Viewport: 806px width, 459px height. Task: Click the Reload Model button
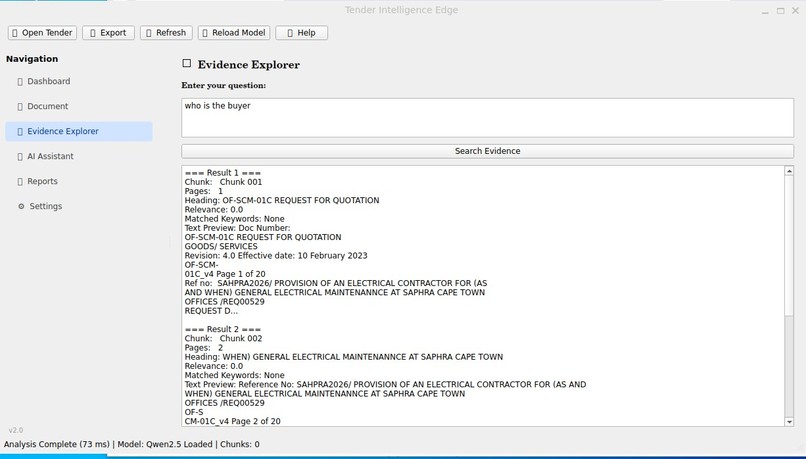[234, 33]
